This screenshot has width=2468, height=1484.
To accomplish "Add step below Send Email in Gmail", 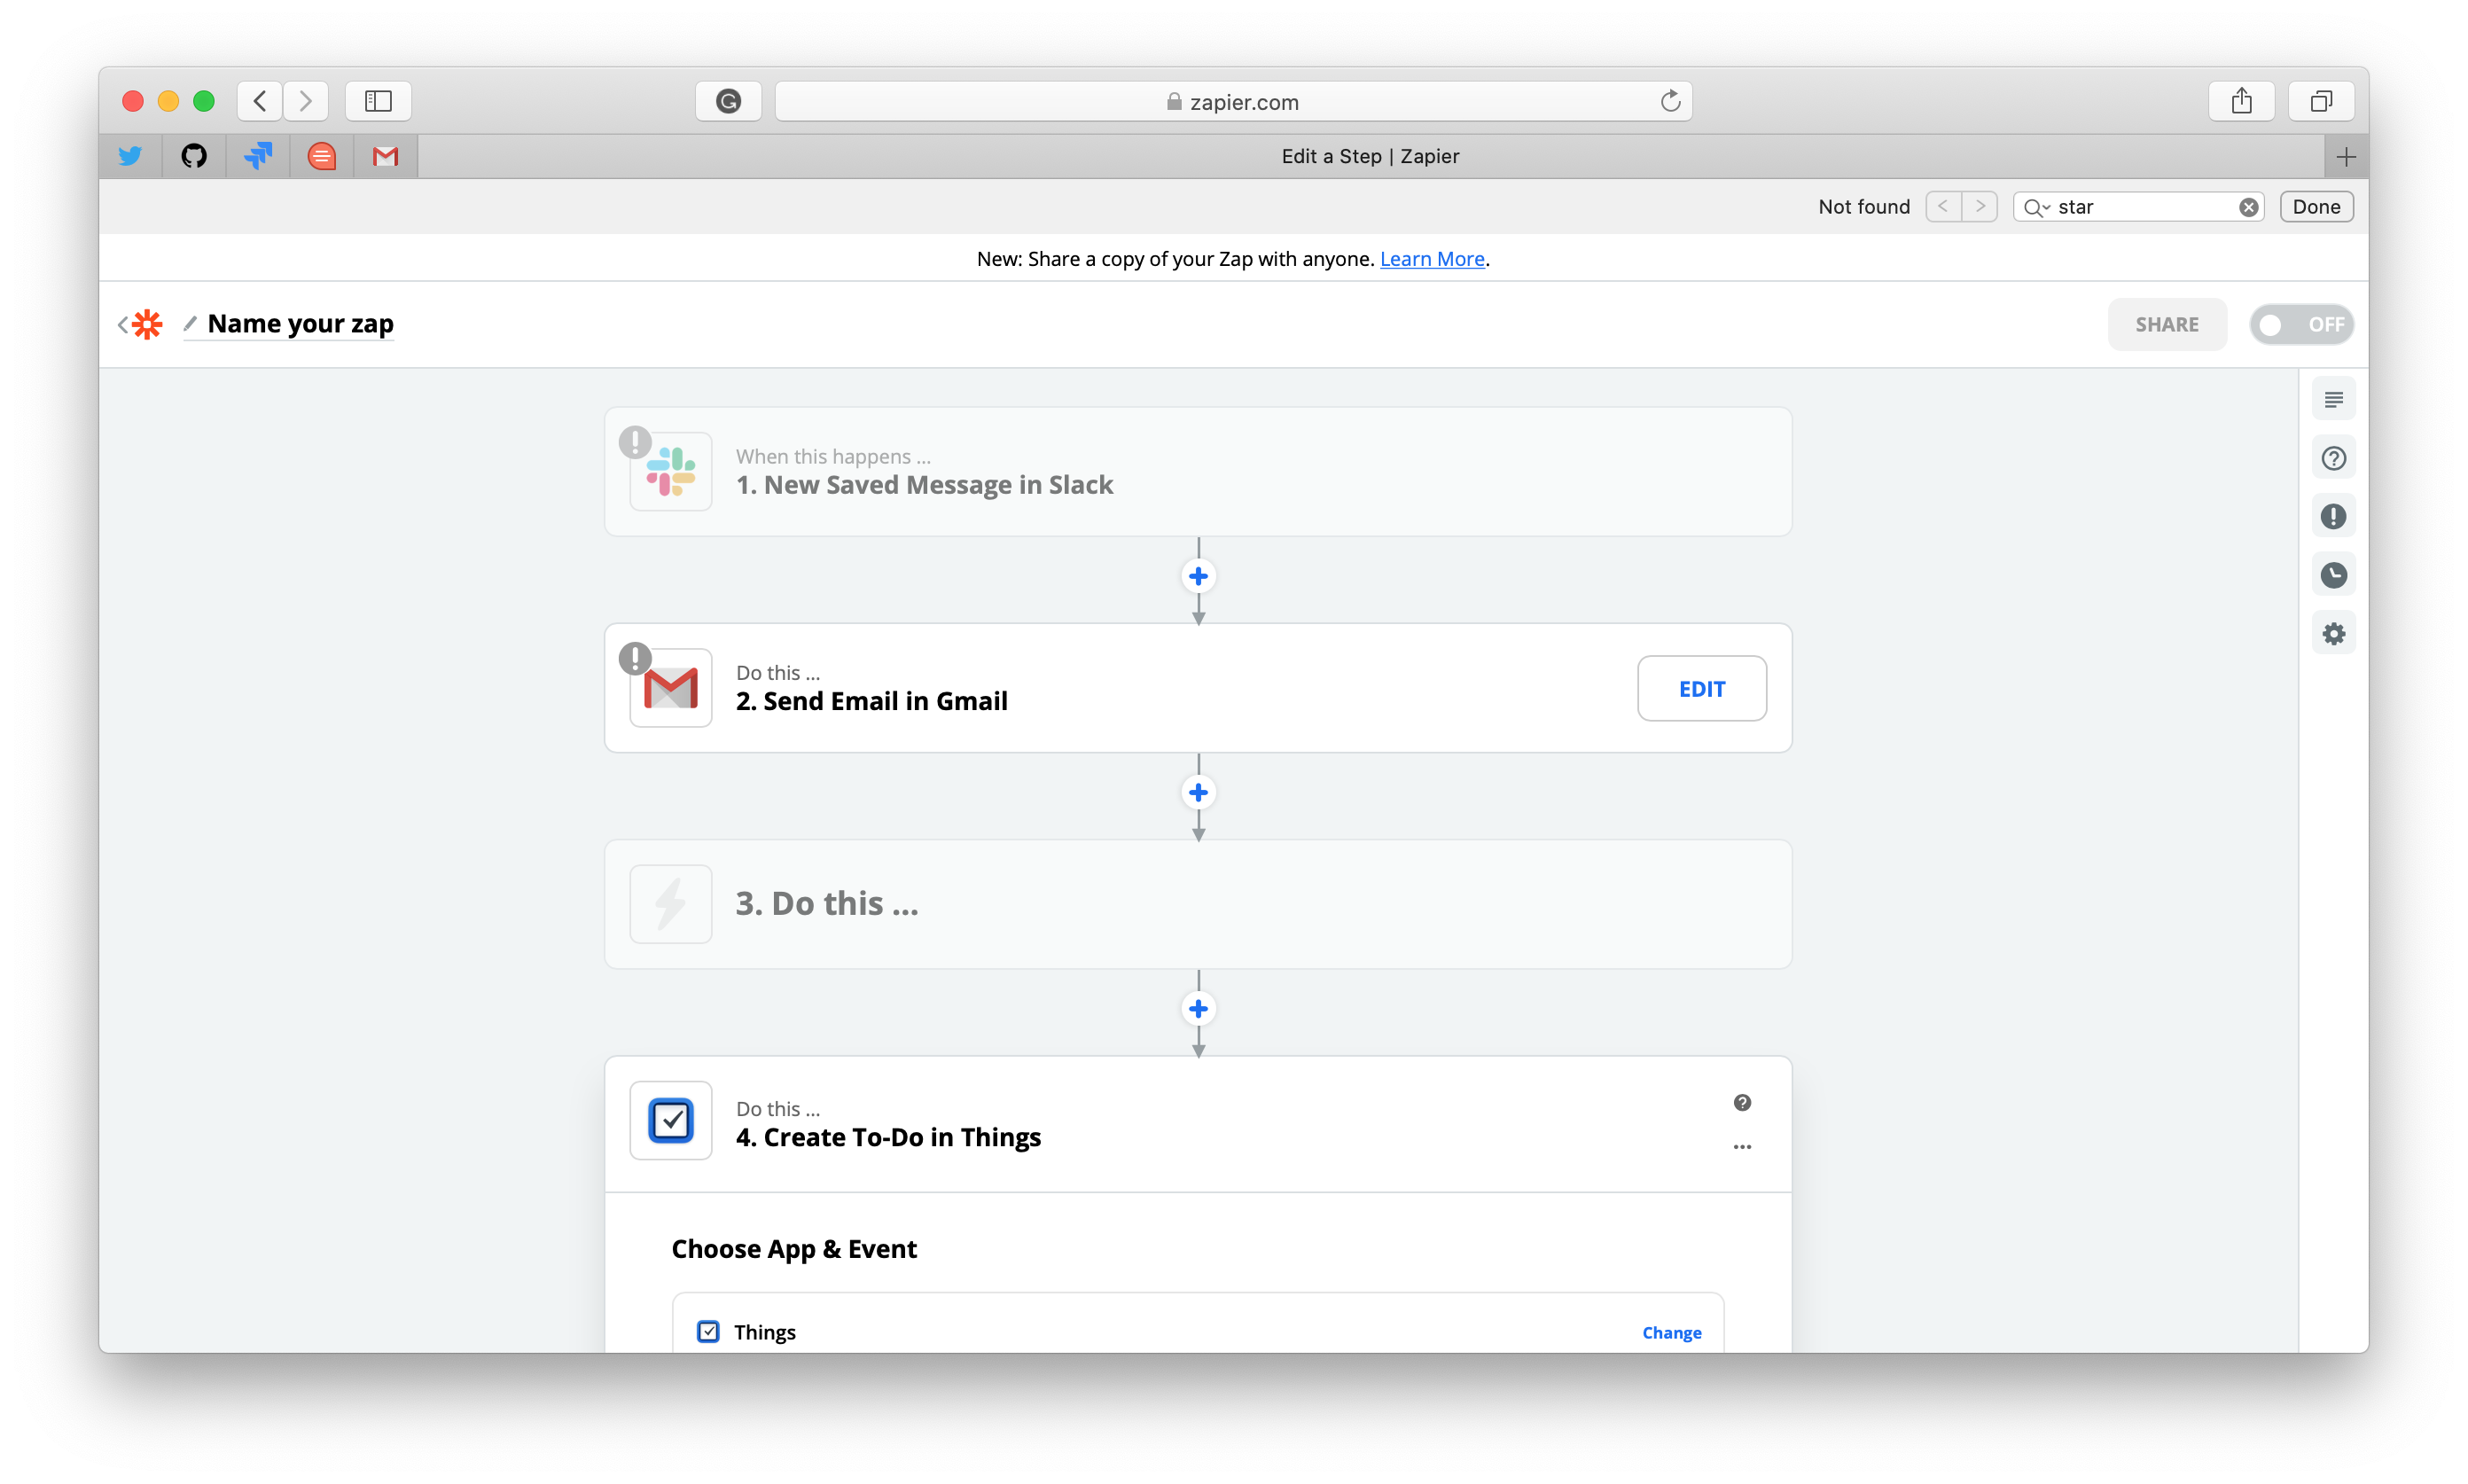I will [x=1198, y=793].
